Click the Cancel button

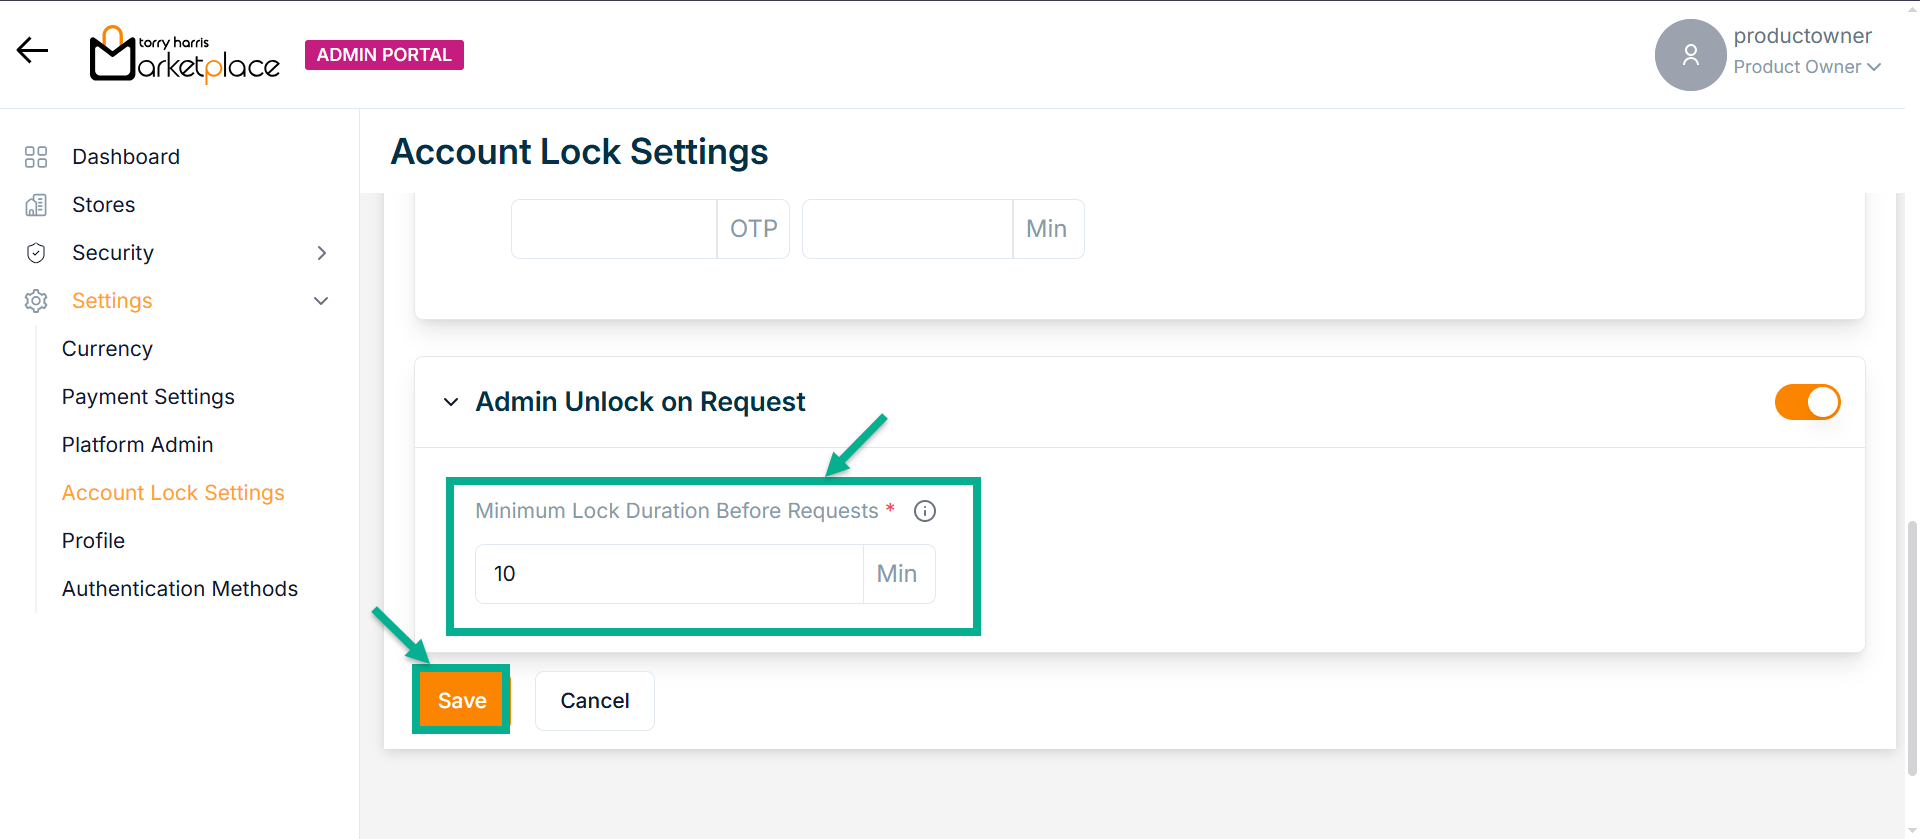coord(595,701)
